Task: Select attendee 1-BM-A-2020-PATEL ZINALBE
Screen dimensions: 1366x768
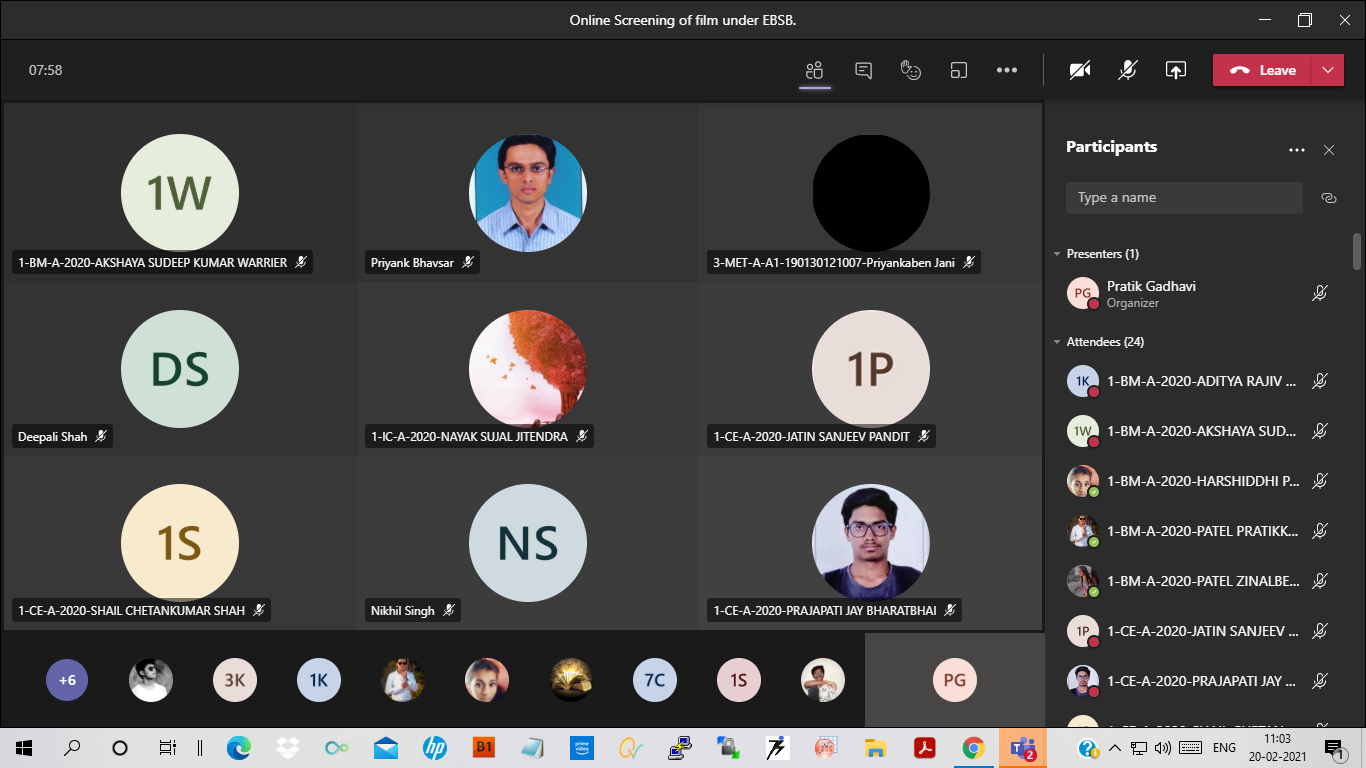Action: (x=1198, y=581)
